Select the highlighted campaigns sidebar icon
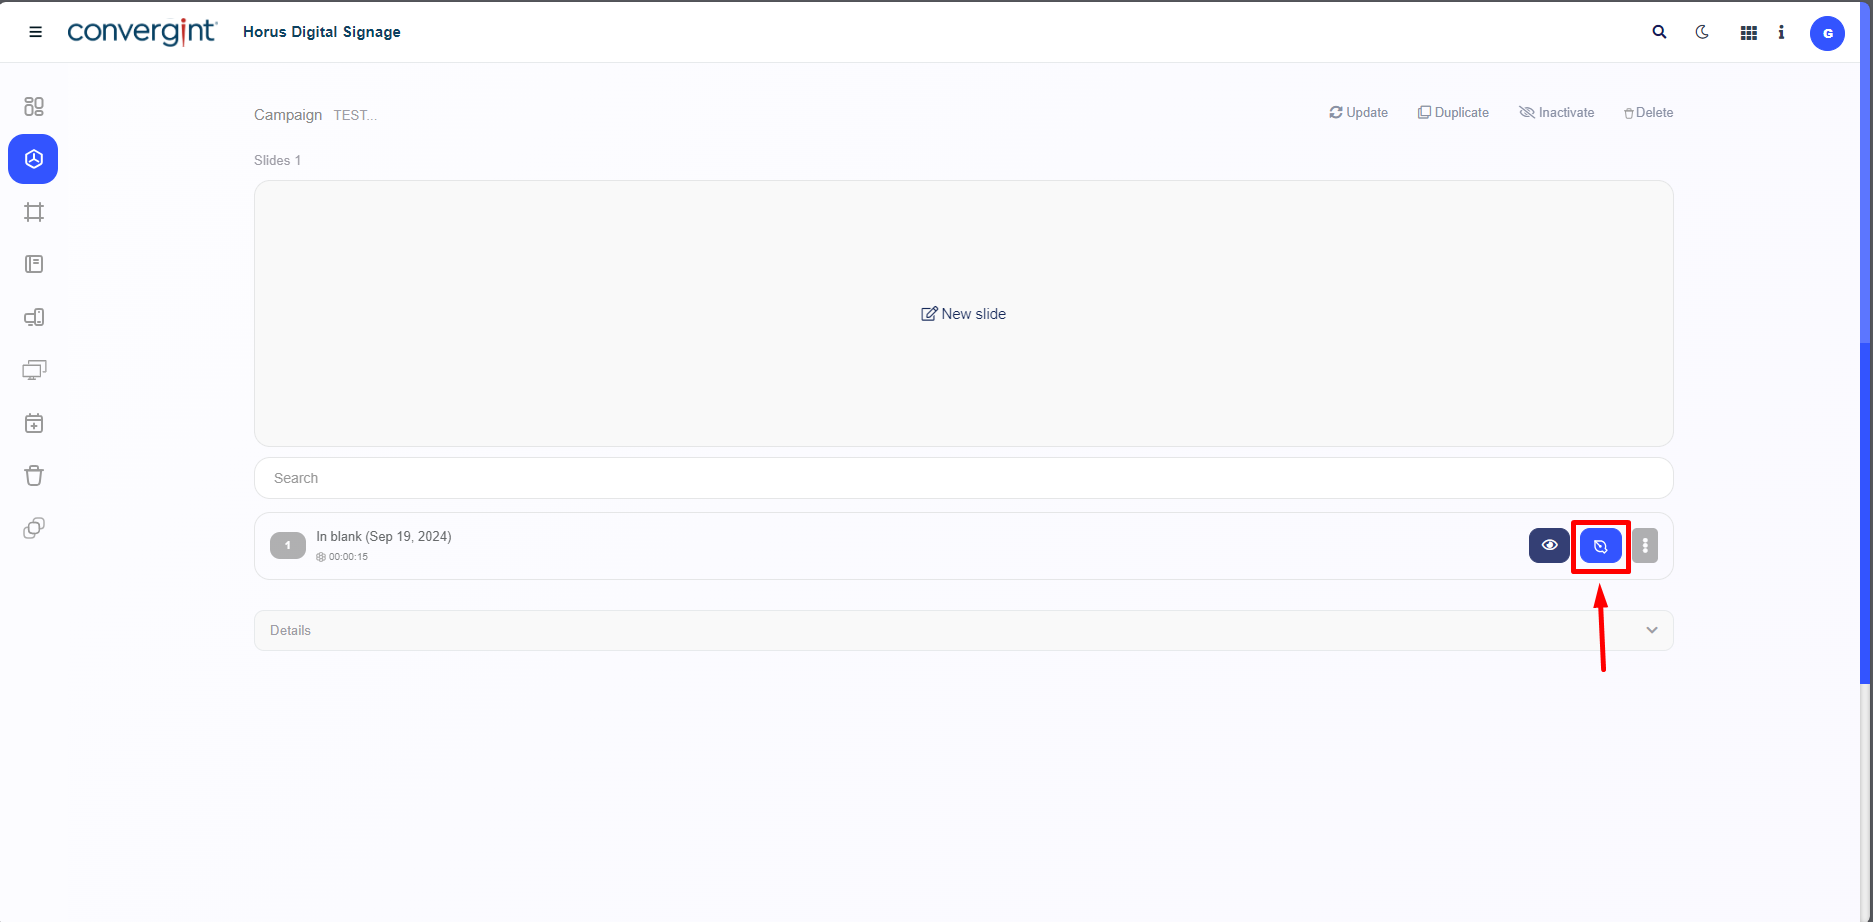 click(x=33, y=159)
